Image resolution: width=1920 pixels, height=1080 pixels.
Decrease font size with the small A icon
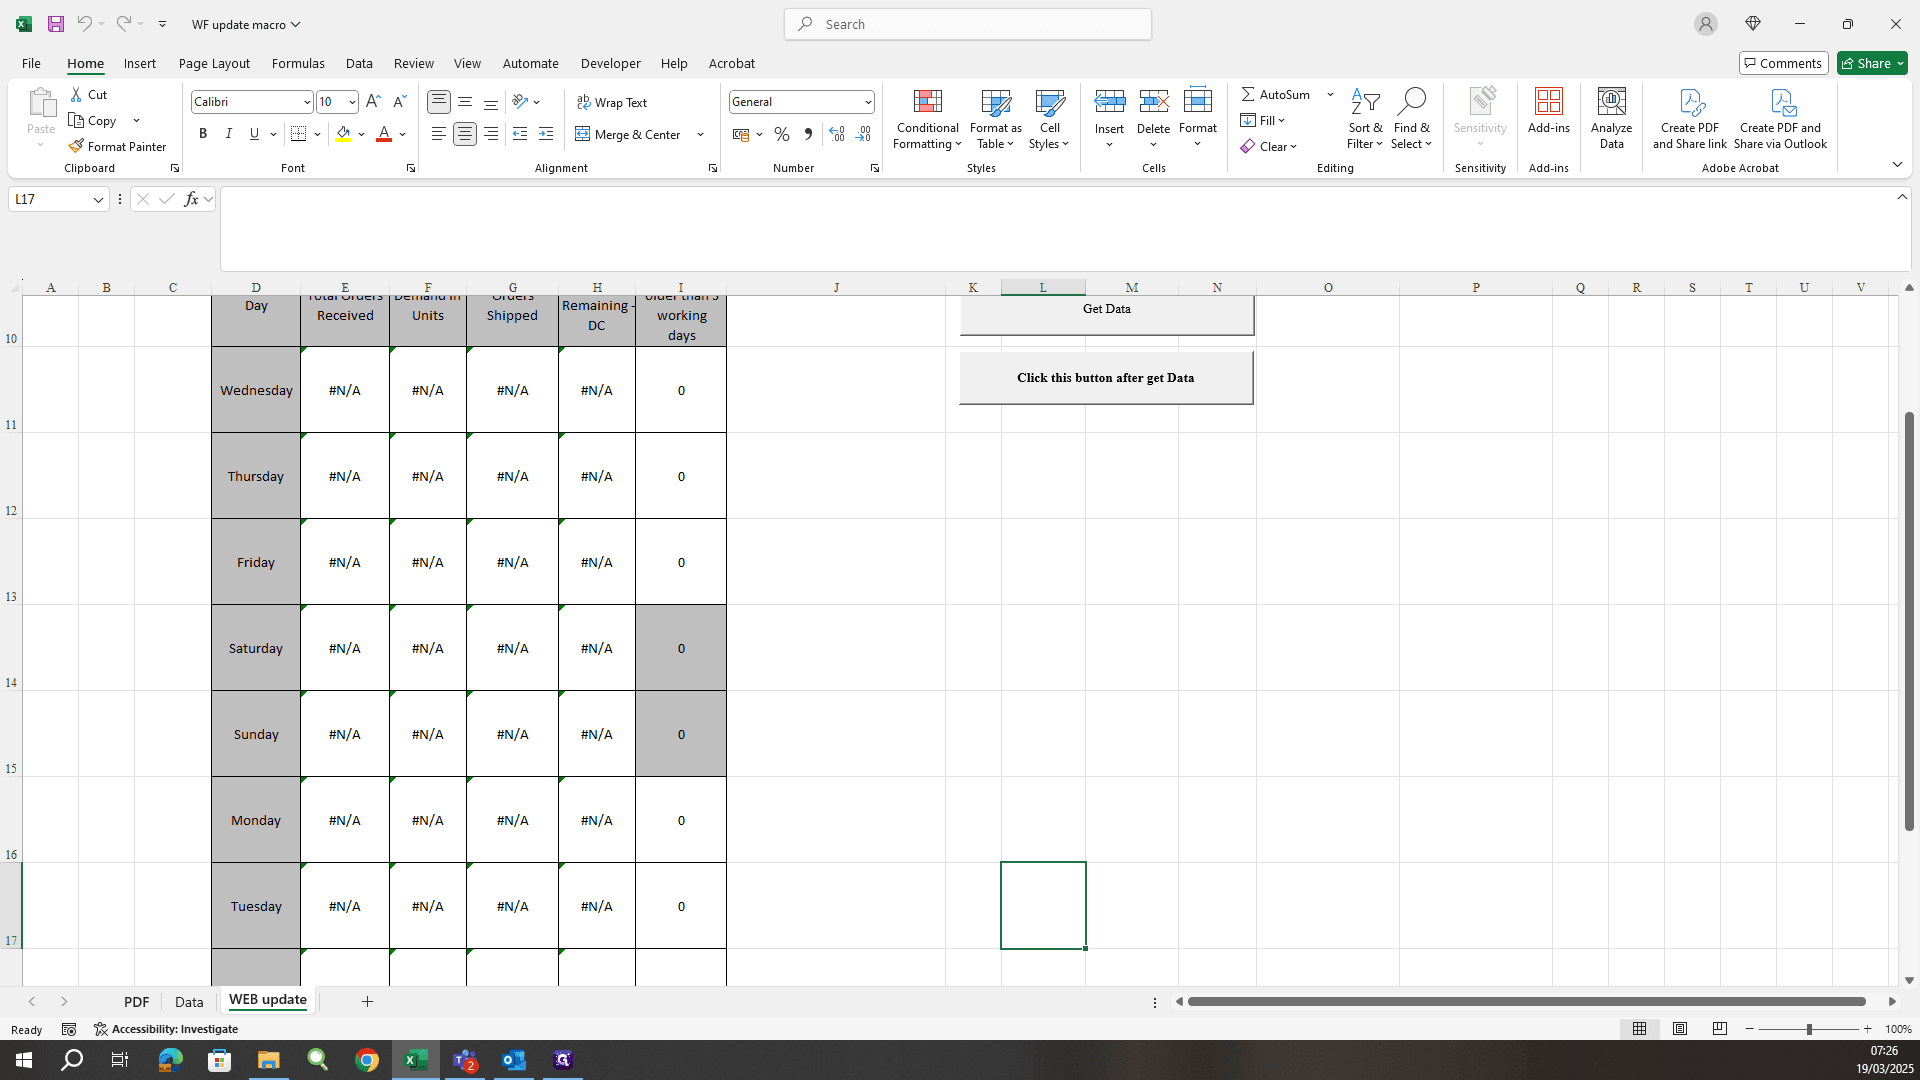pyautogui.click(x=399, y=101)
